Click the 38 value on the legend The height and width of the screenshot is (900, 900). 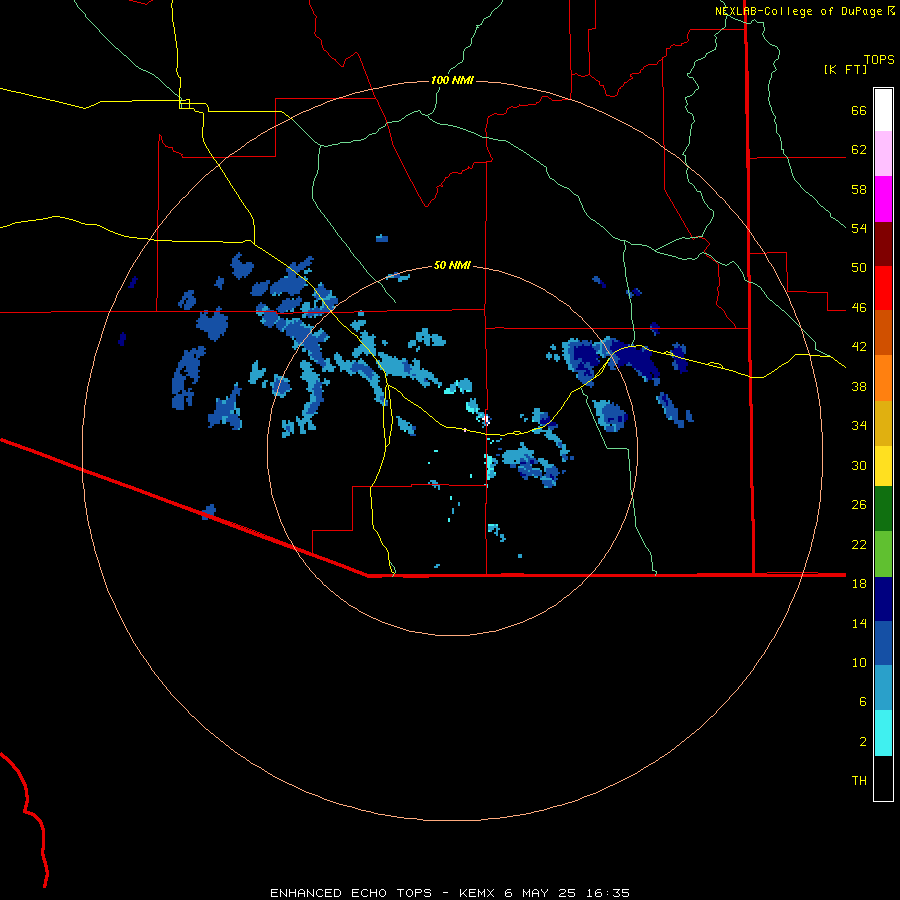click(859, 386)
